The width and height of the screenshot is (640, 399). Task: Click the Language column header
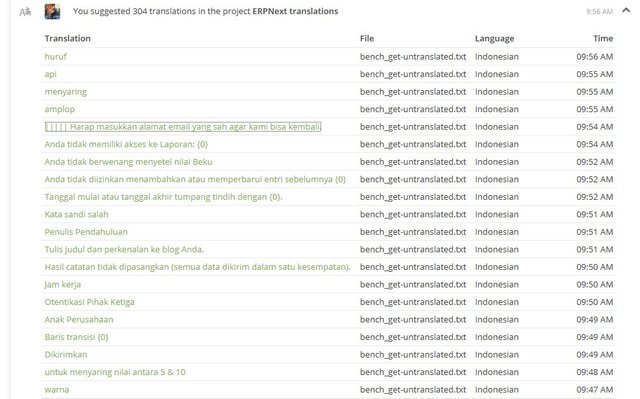(494, 39)
